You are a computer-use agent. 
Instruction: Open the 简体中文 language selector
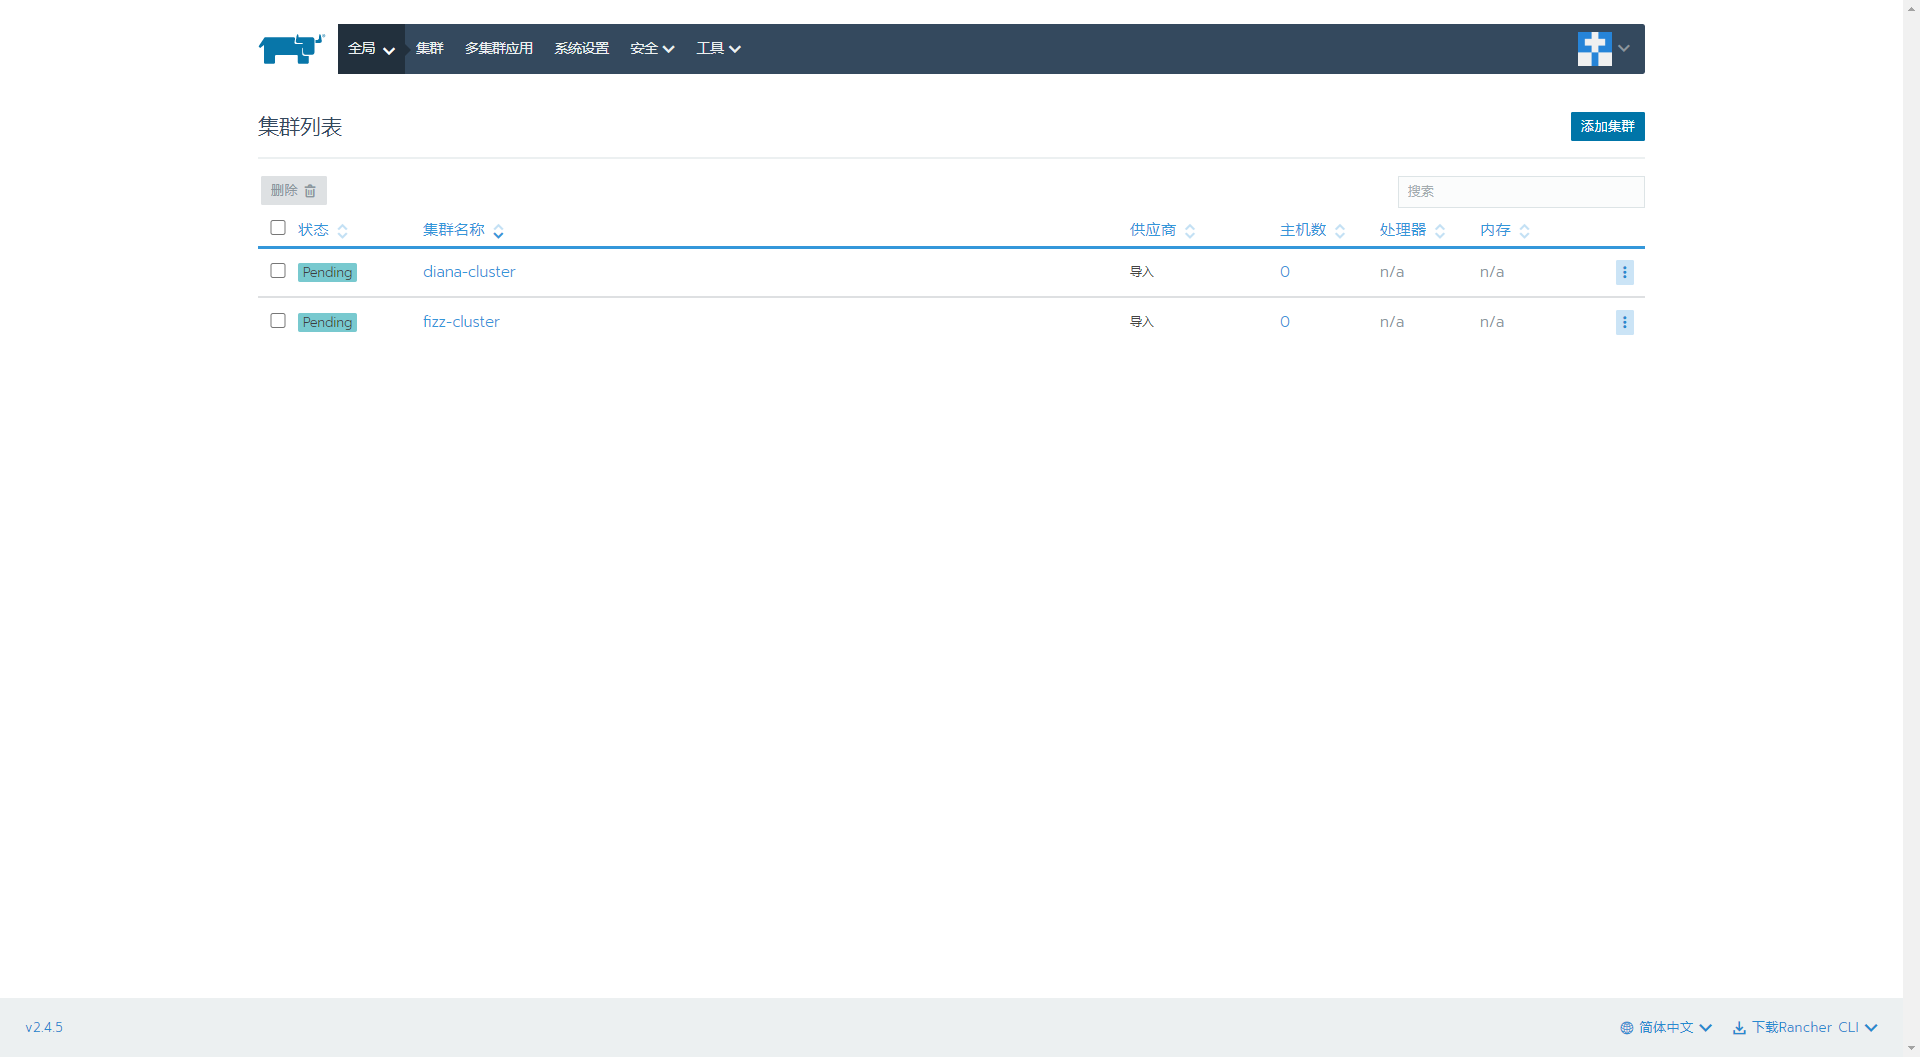point(1666,1027)
